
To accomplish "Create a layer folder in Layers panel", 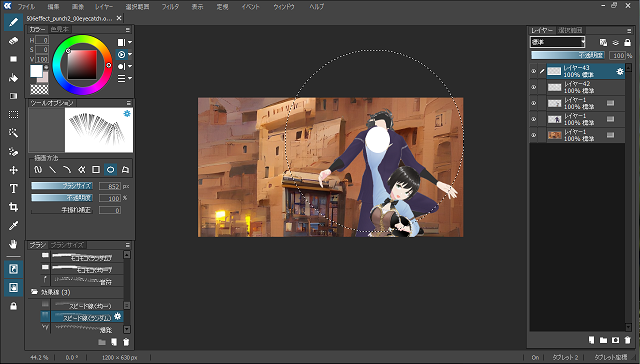I will [x=603, y=340].
